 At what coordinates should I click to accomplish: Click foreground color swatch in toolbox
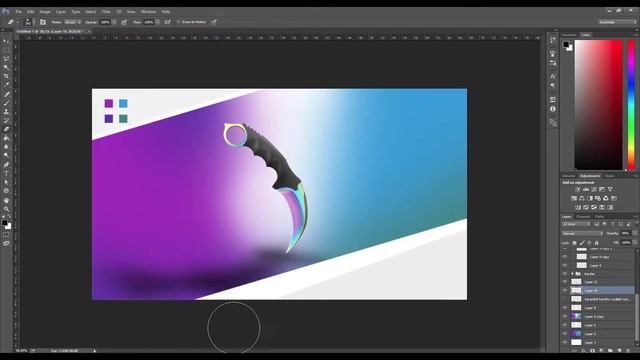(x=4, y=223)
